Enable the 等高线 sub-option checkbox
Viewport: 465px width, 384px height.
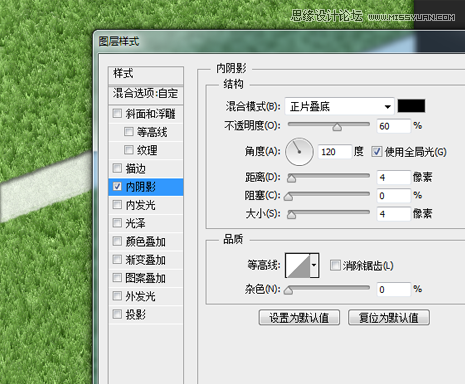(129, 132)
